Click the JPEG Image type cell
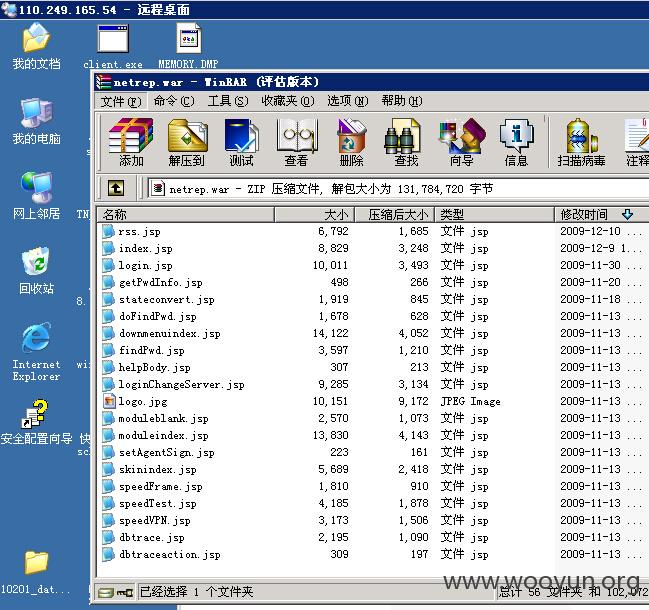 pos(471,401)
